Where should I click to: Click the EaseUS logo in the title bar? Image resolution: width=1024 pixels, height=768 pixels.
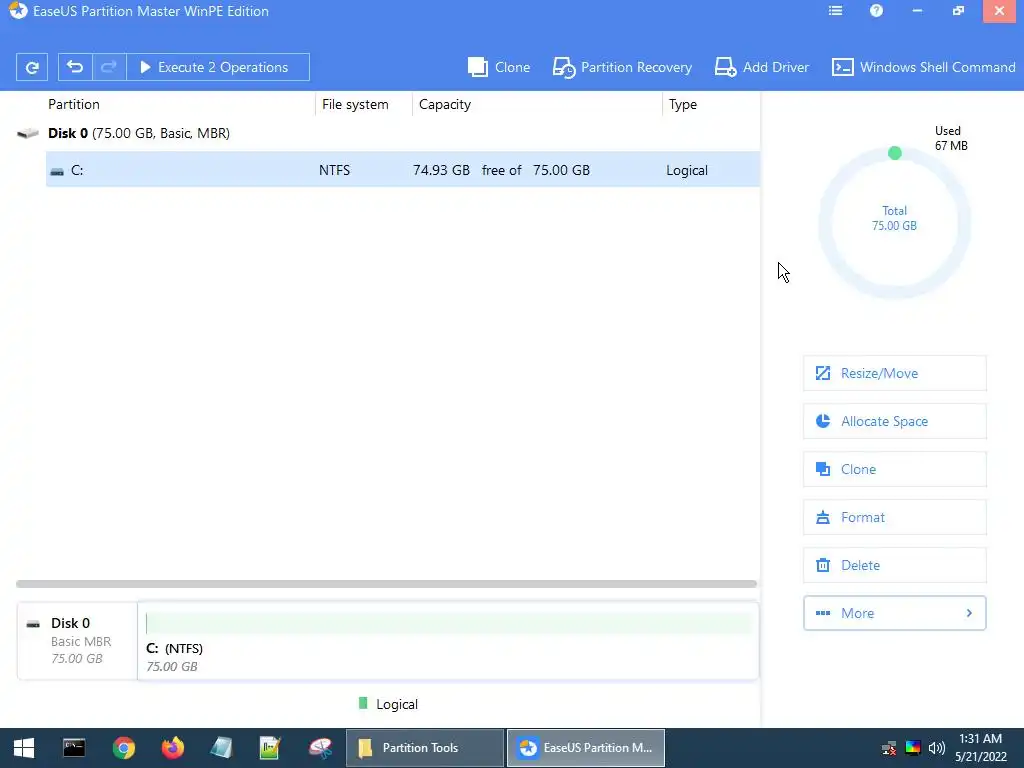point(18,11)
